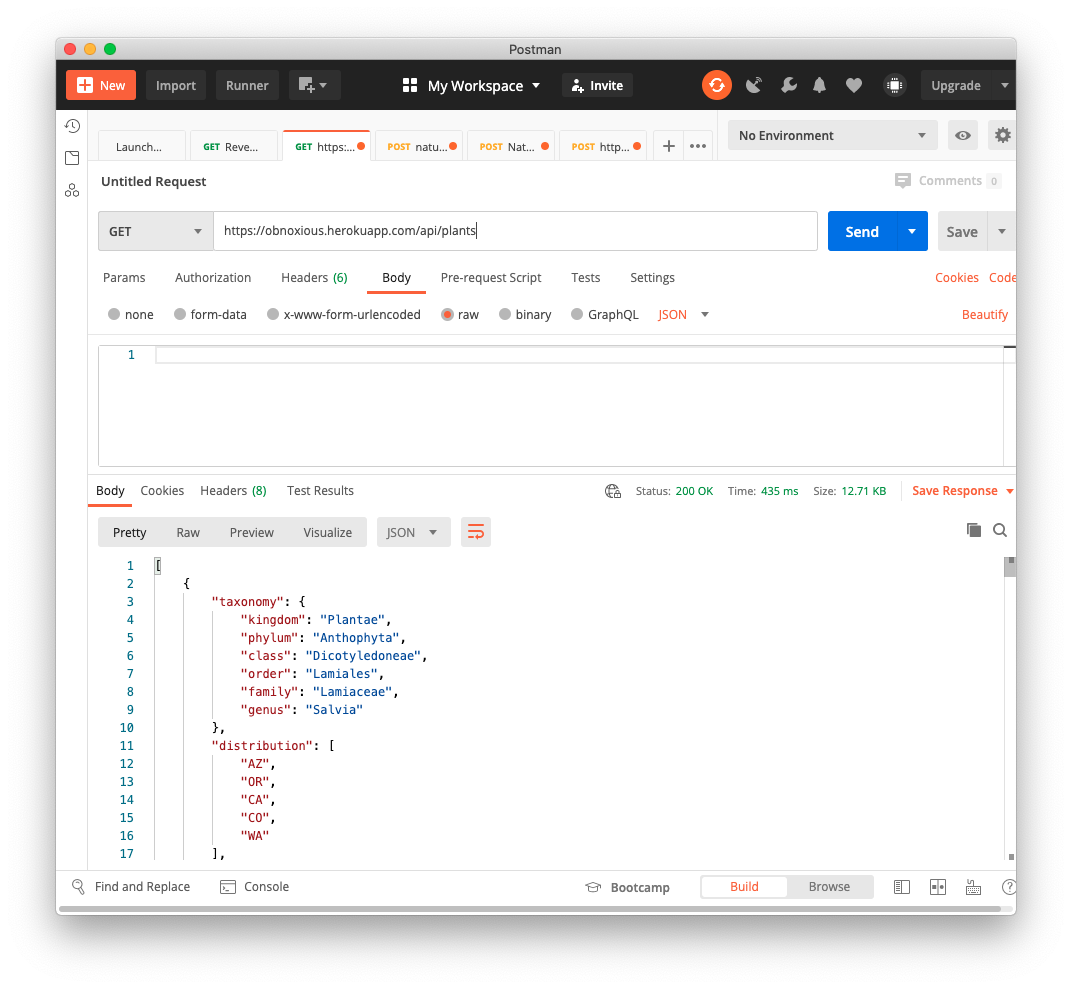Open help question mark icon
1072x989 pixels.
click(1008, 887)
